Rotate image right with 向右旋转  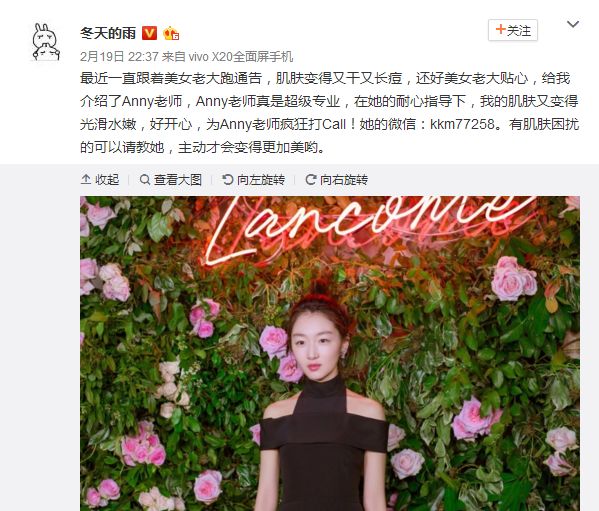(x=337, y=179)
